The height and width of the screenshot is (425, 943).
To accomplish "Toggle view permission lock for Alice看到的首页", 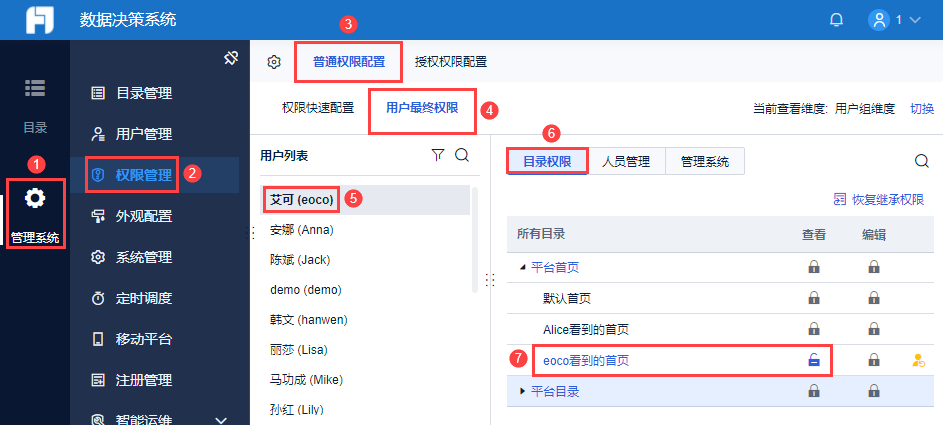I will pyautogui.click(x=814, y=329).
